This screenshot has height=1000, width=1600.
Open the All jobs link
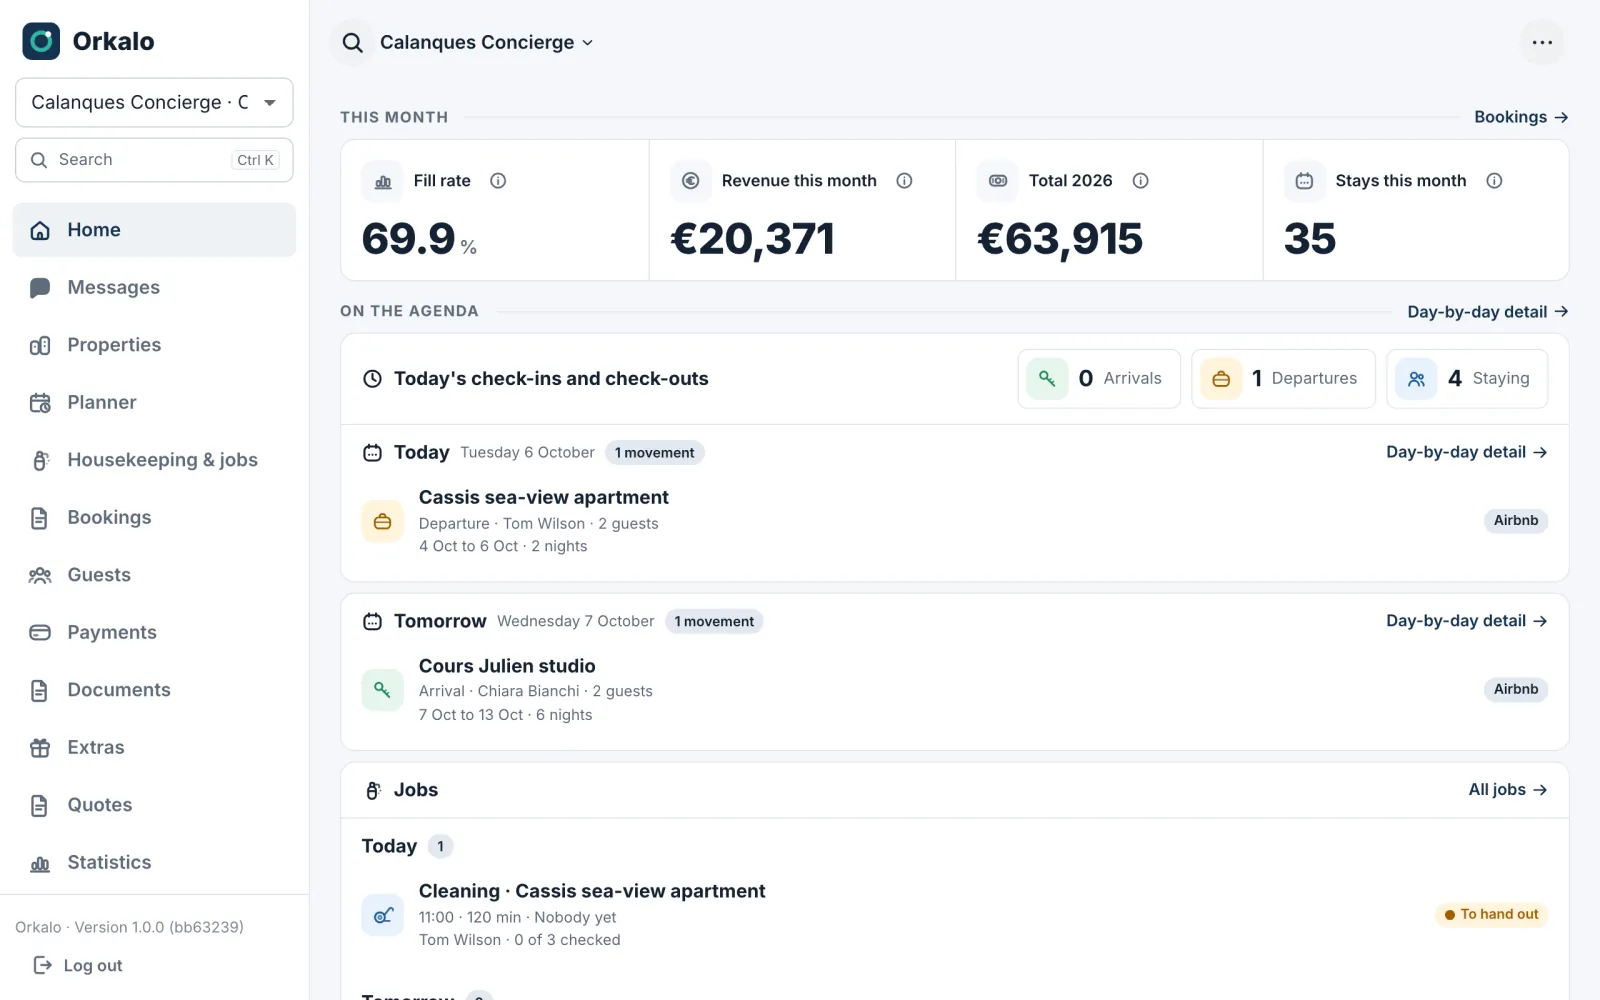pos(1507,790)
